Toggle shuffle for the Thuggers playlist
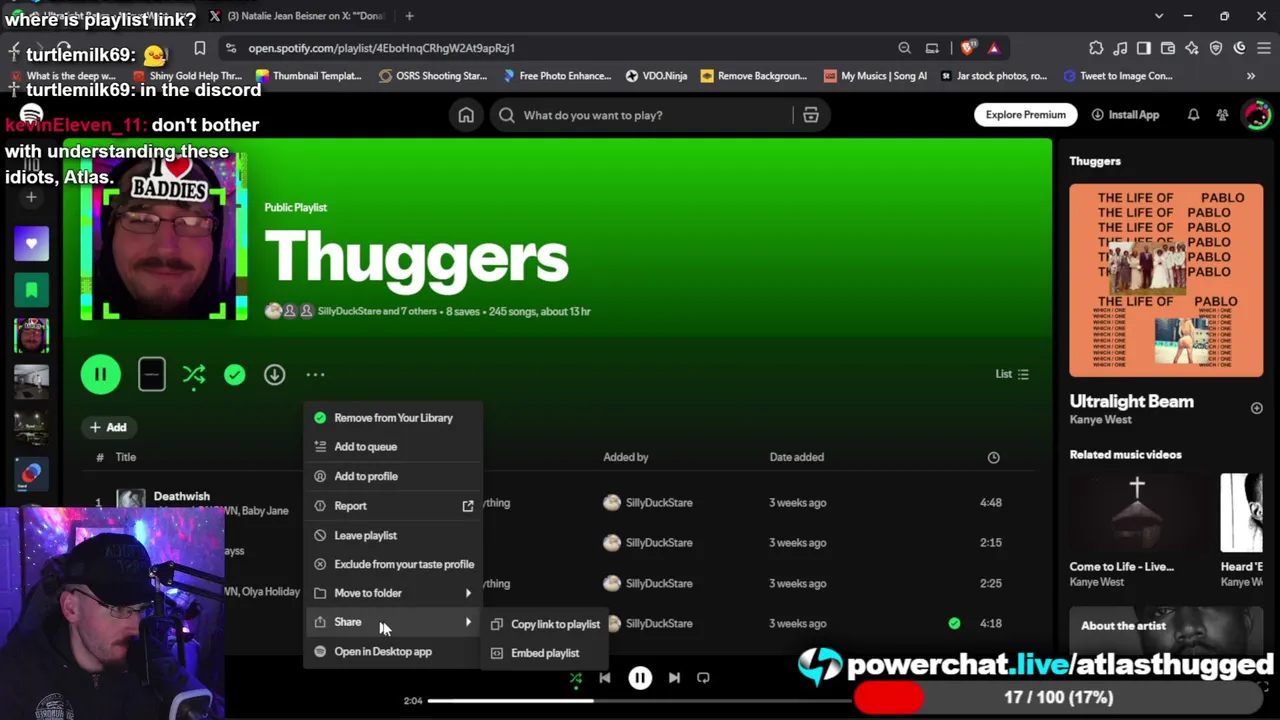This screenshot has width=1280, height=720. pos(194,375)
